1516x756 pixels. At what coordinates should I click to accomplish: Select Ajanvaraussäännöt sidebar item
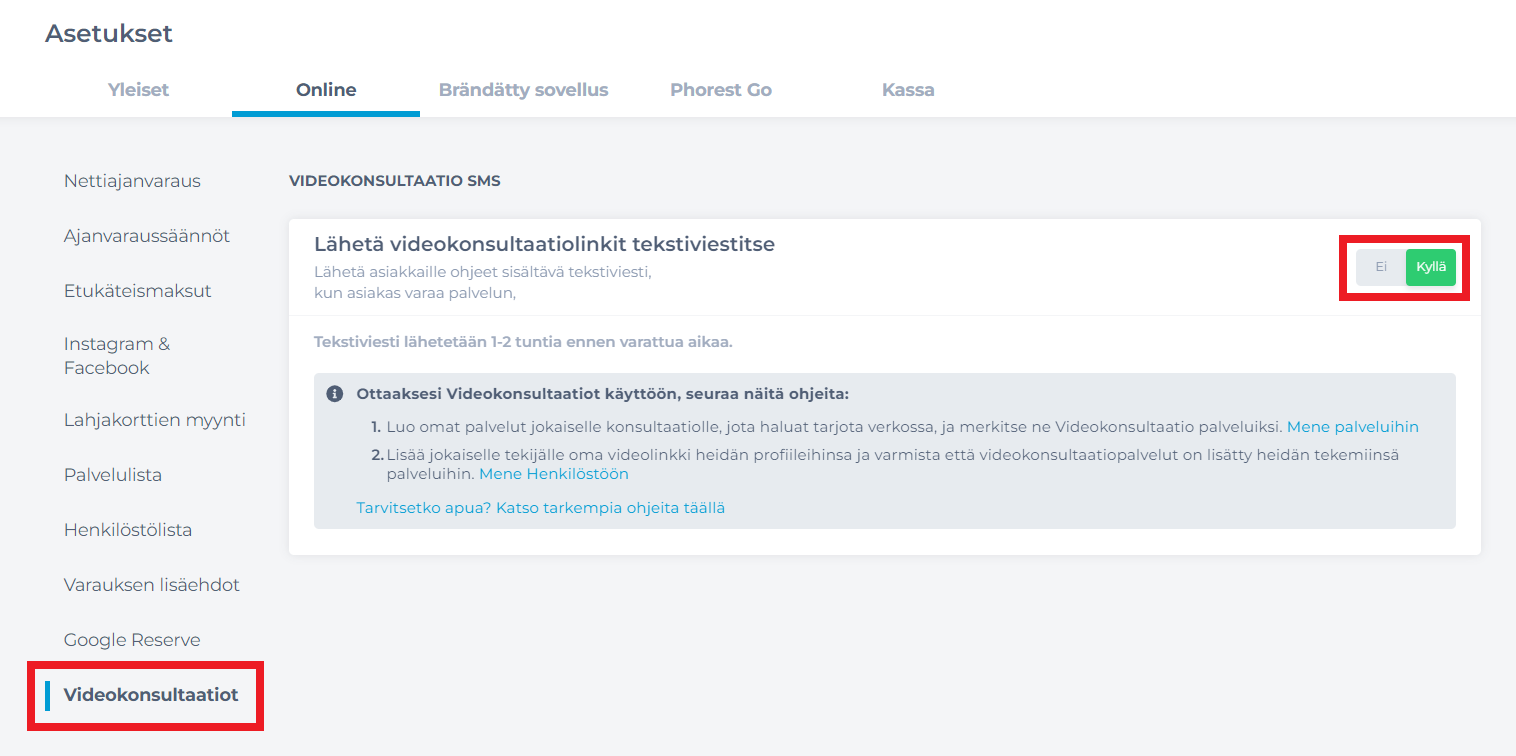click(147, 236)
